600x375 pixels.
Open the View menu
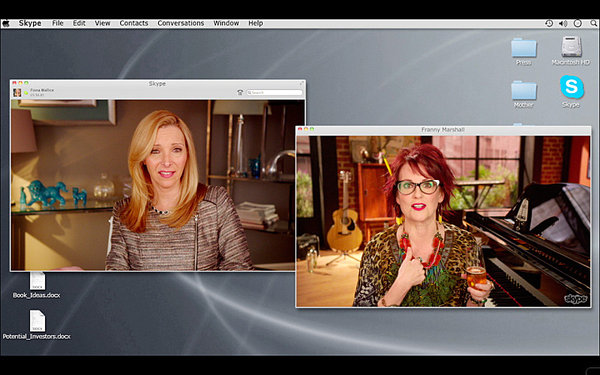click(x=103, y=23)
